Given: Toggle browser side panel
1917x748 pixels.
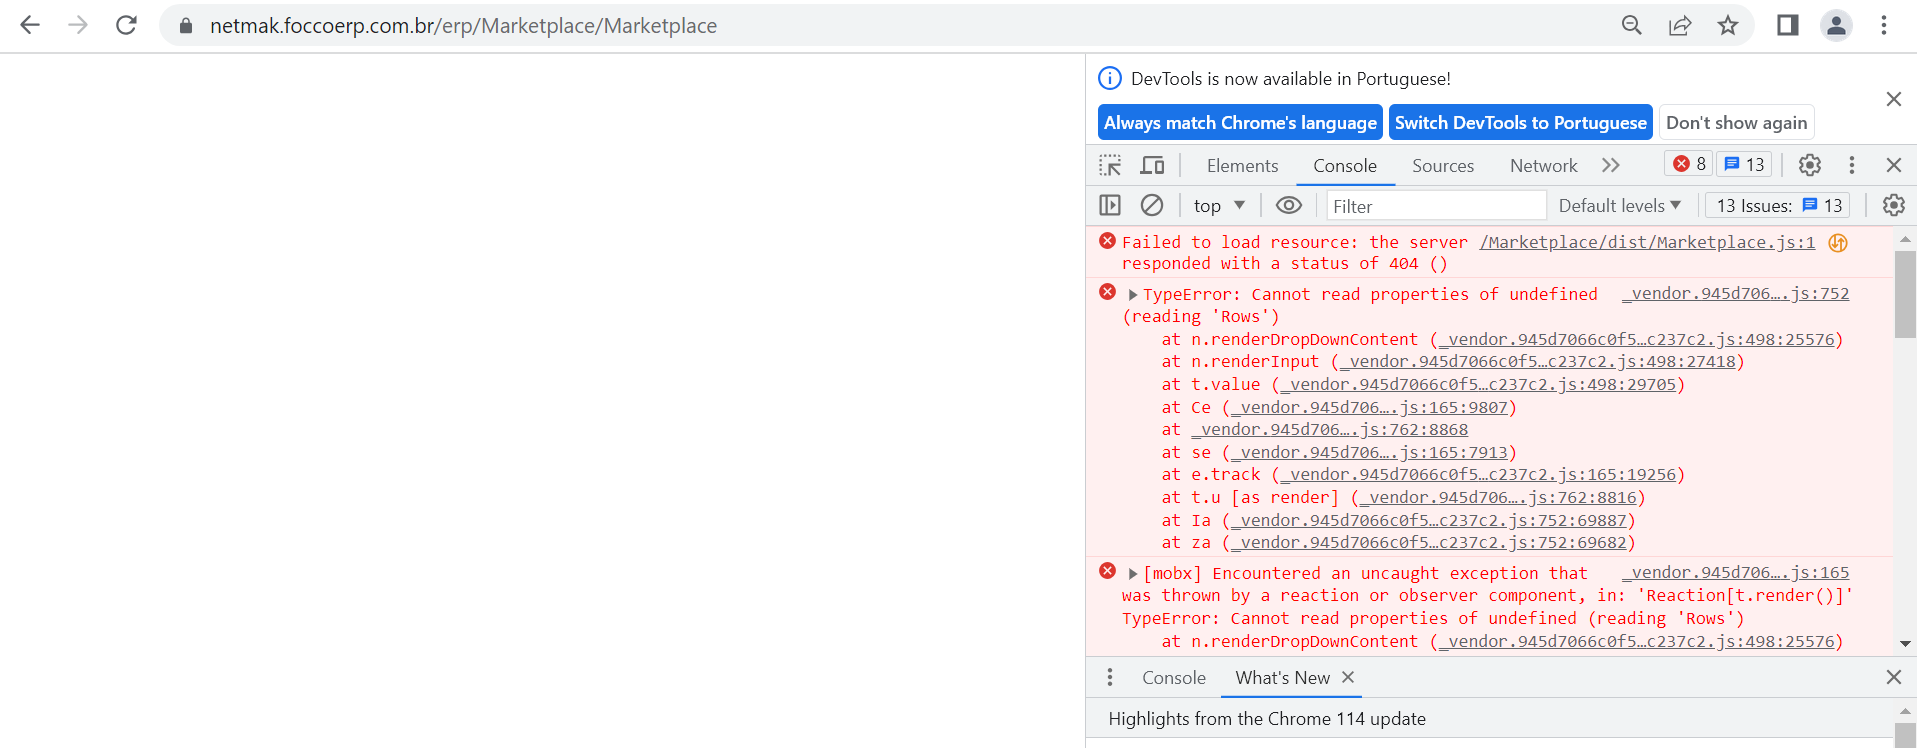Looking at the screenshot, I should pyautogui.click(x=1788, y=26).
